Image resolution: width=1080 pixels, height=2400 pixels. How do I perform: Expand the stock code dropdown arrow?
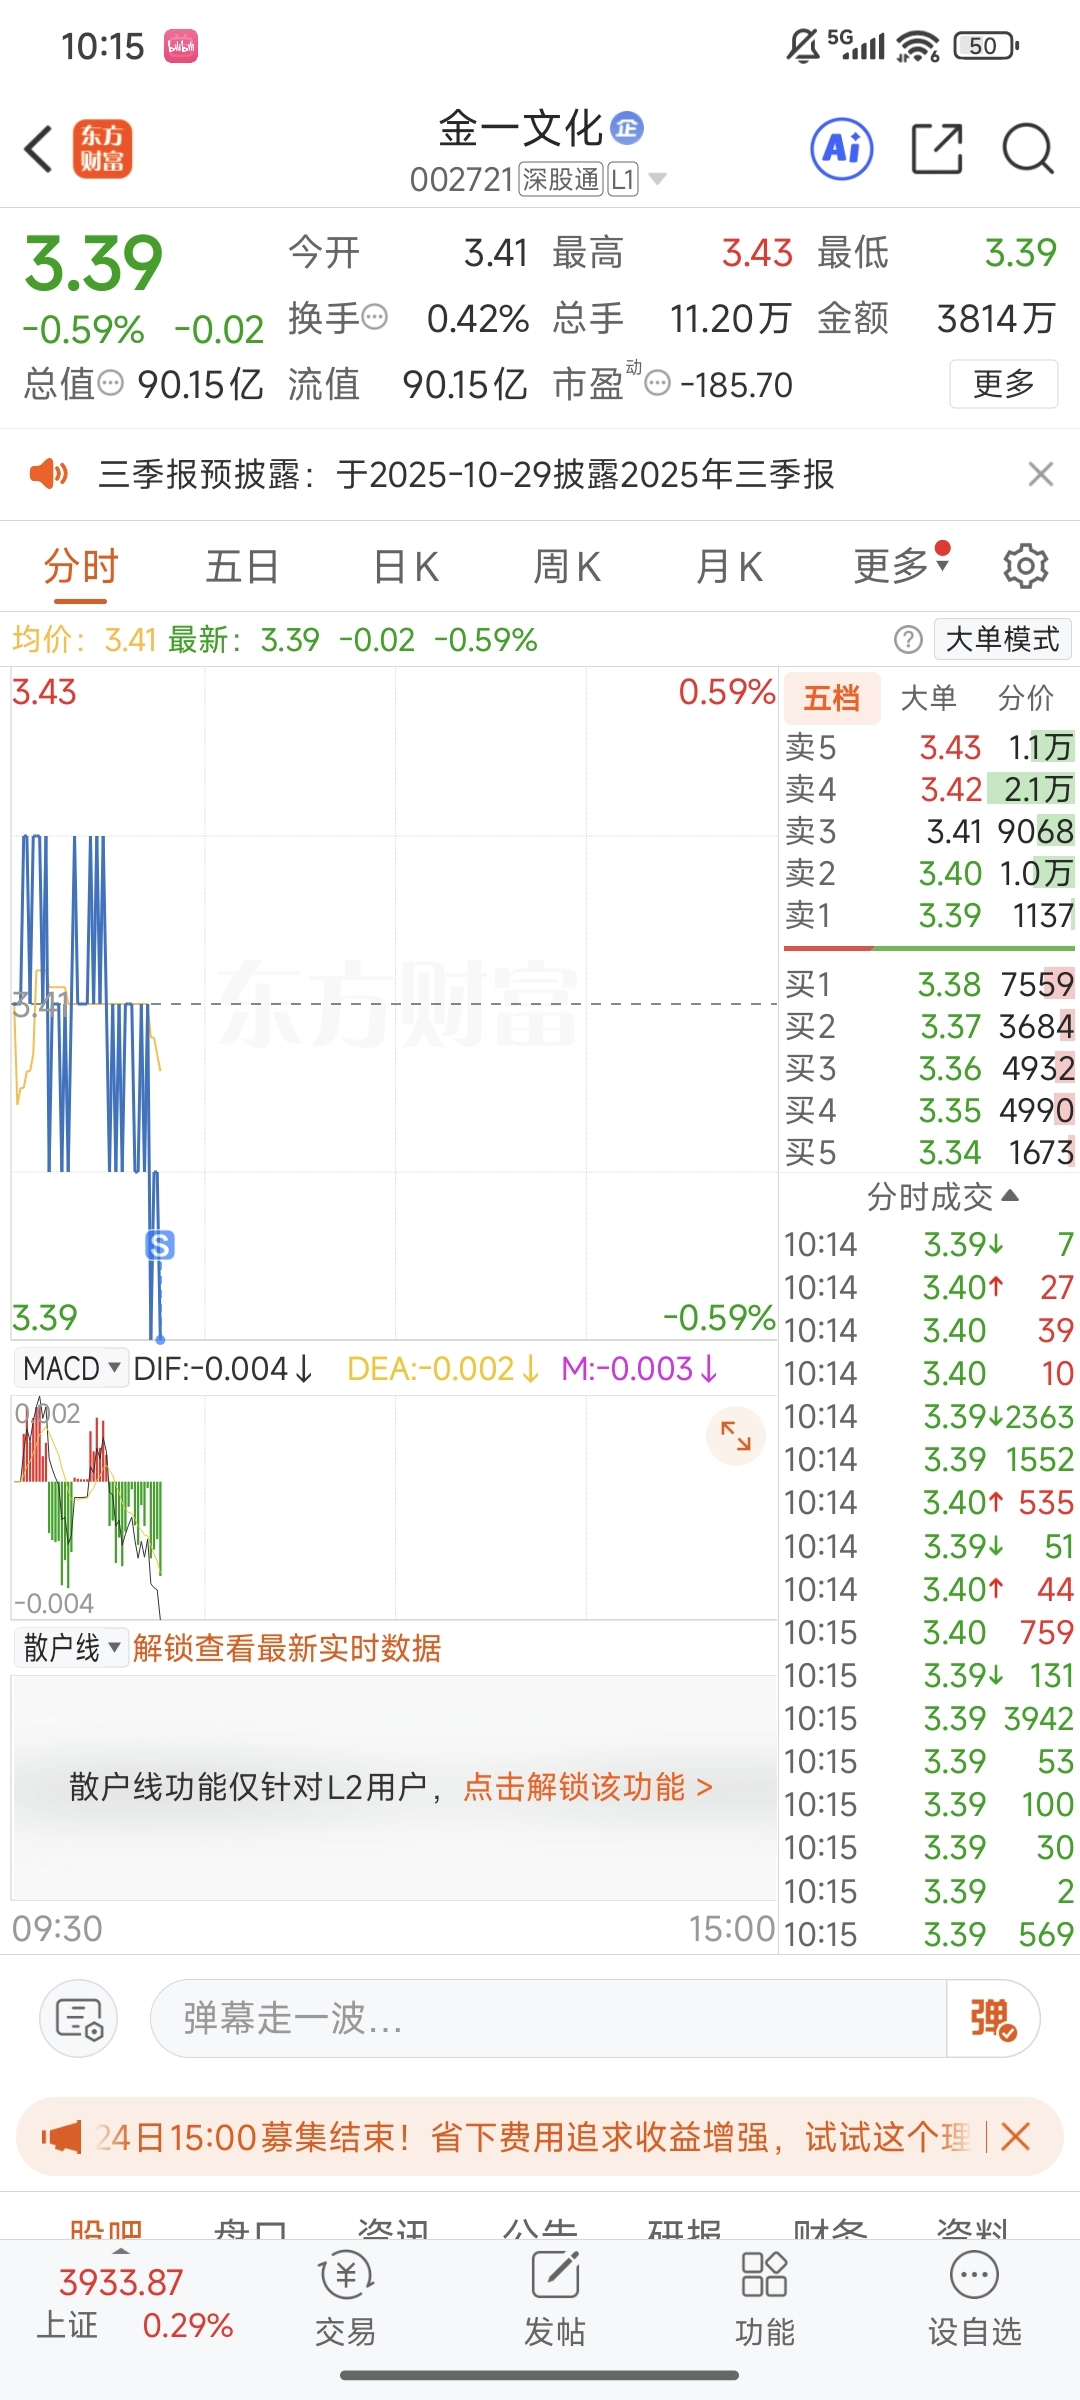pos(657,179)
